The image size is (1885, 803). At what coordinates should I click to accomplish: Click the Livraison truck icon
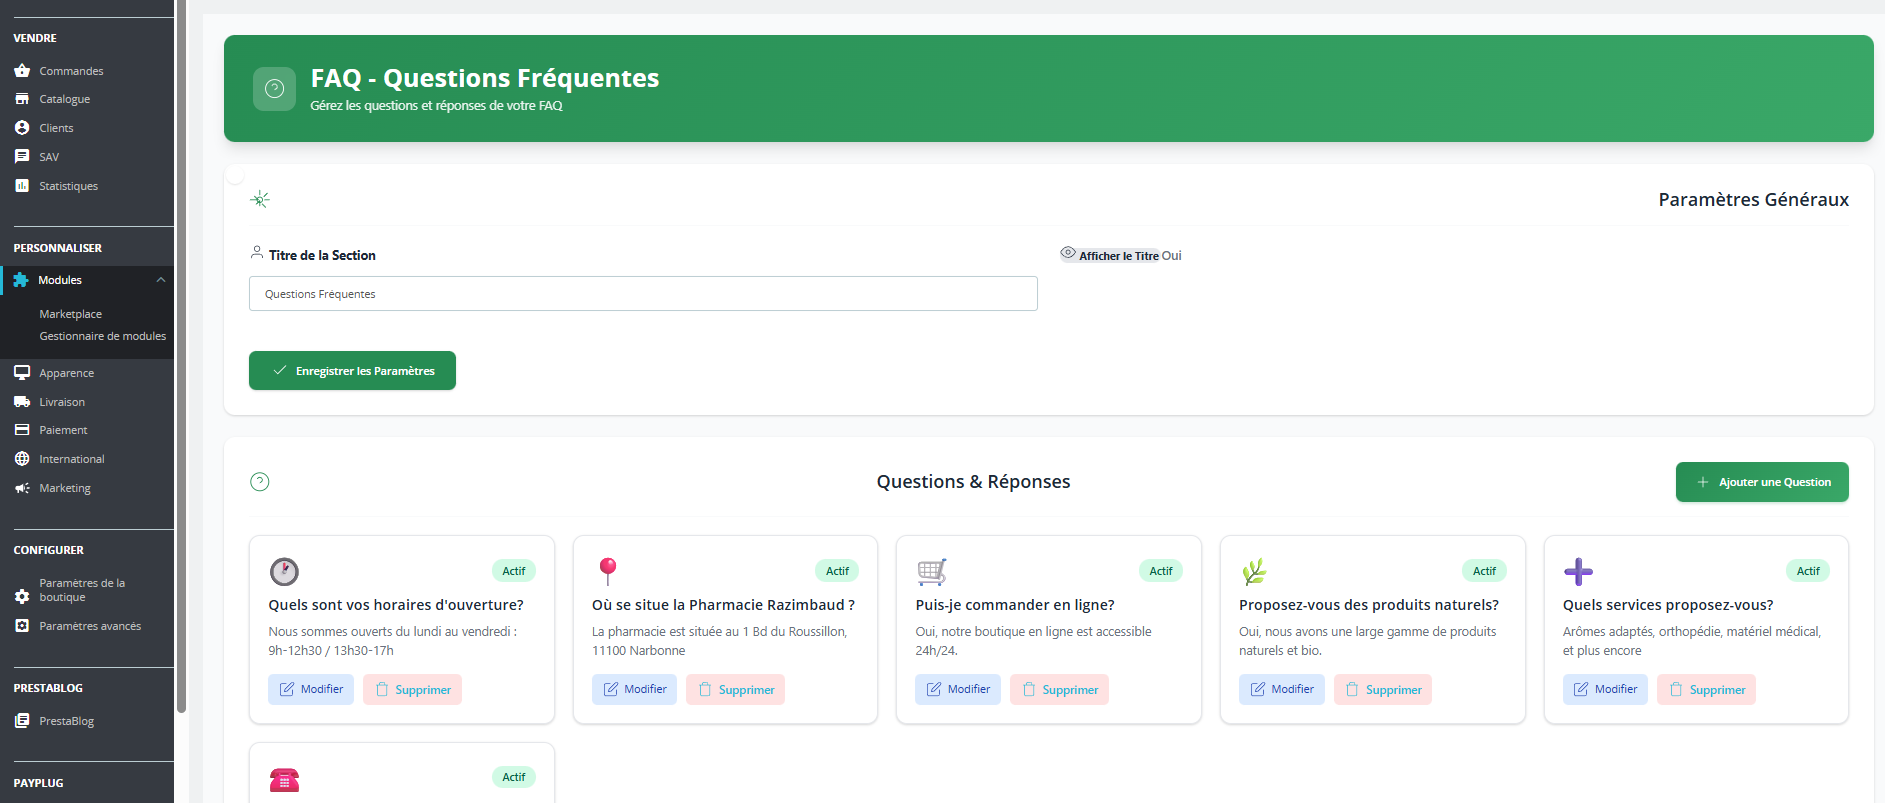(22, 402)
